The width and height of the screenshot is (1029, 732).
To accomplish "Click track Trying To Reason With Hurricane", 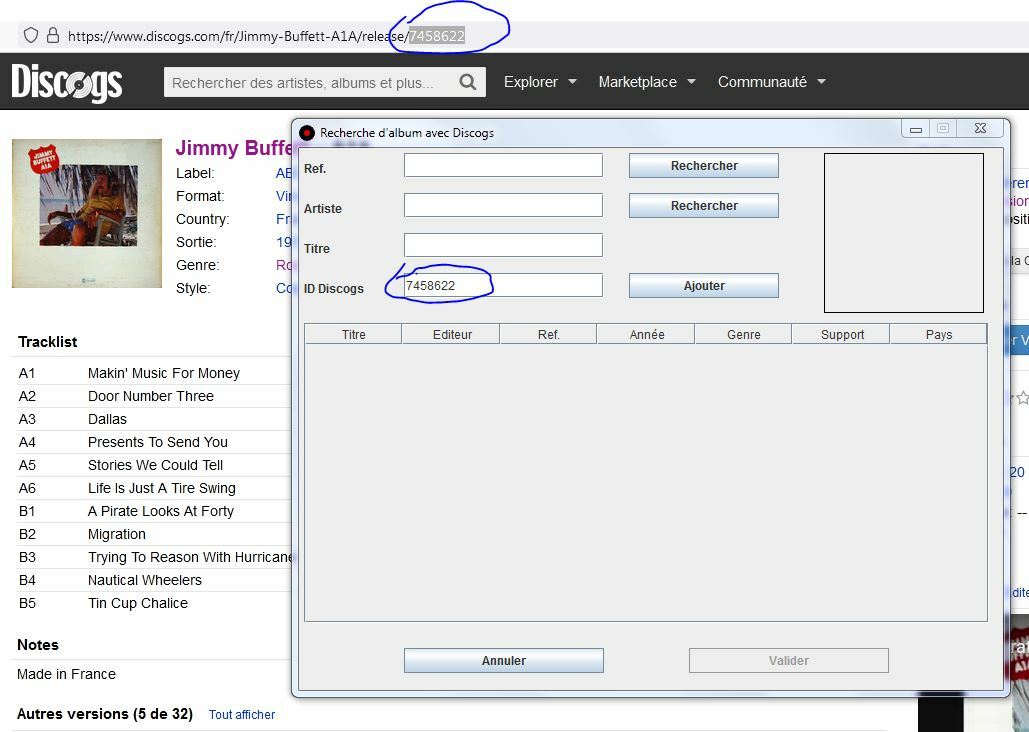I will [x=190, y=557].
